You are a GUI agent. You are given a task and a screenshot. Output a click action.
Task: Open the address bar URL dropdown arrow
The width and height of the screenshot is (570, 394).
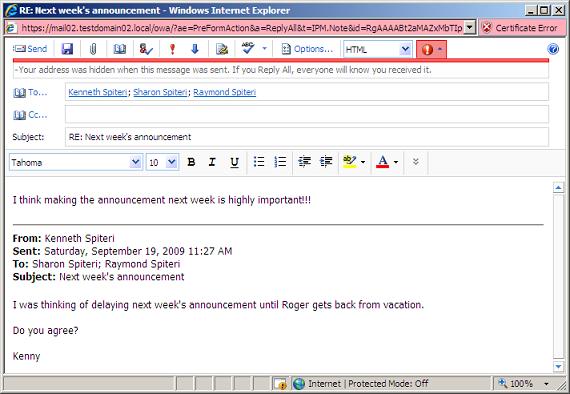coord(470,28)
